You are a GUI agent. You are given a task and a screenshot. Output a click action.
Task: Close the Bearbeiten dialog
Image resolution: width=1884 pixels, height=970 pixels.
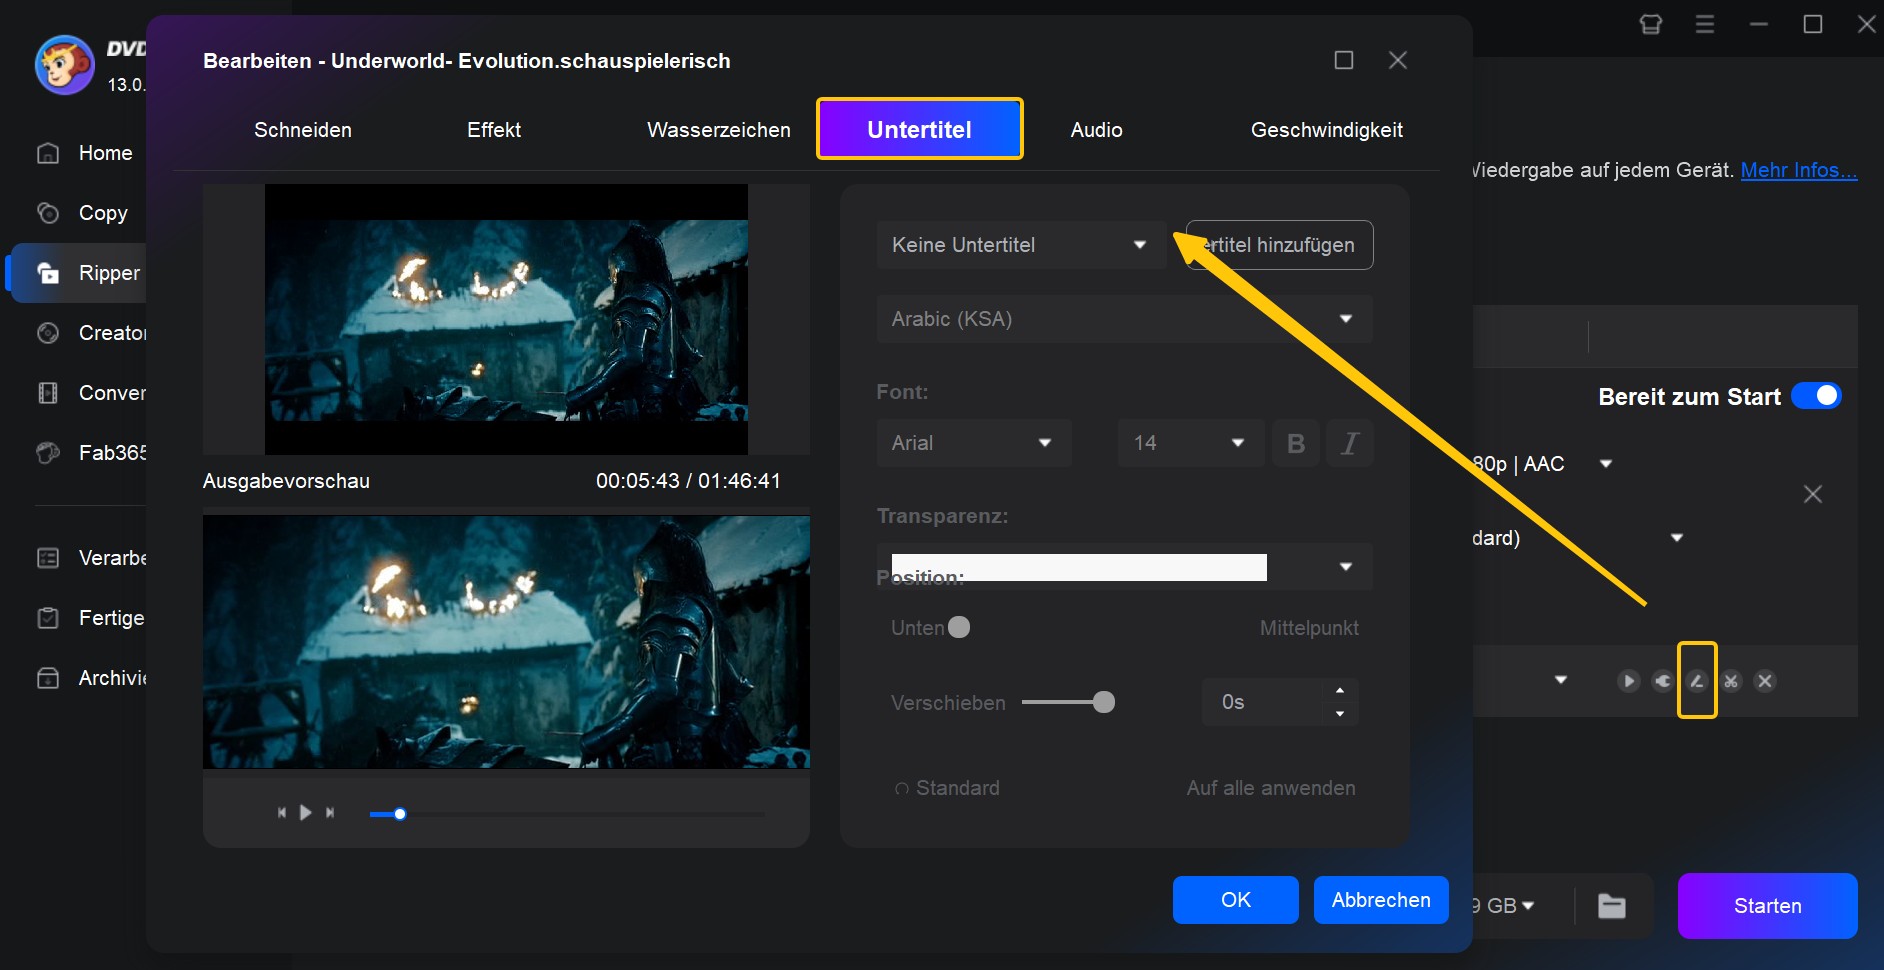click(1398, 60)
